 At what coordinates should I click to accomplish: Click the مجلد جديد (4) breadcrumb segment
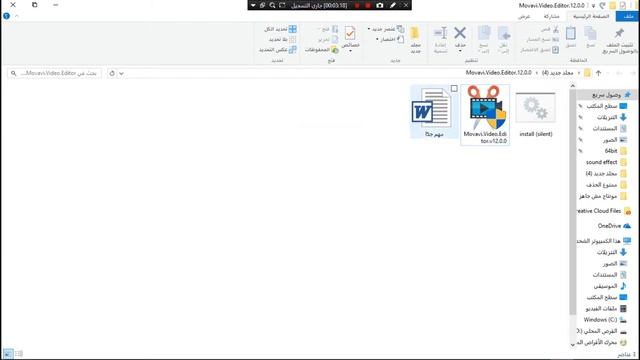click(557, 73)
